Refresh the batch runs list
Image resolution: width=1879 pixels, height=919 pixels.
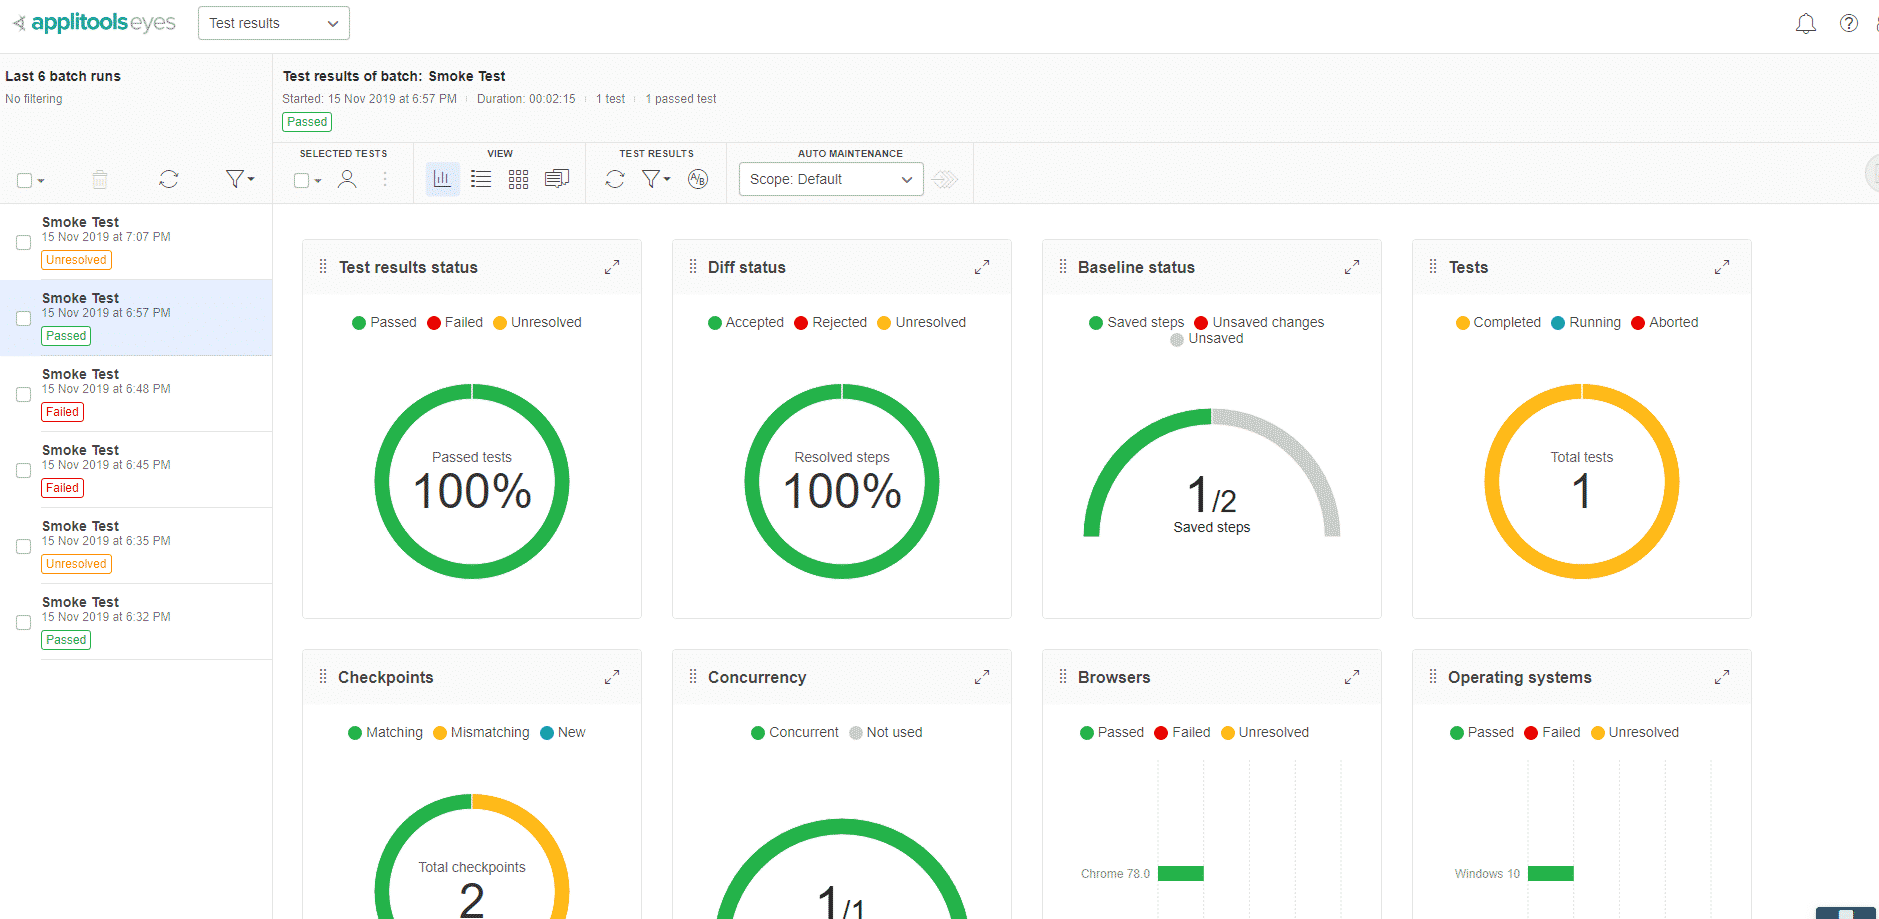click(x=169, y=179)
